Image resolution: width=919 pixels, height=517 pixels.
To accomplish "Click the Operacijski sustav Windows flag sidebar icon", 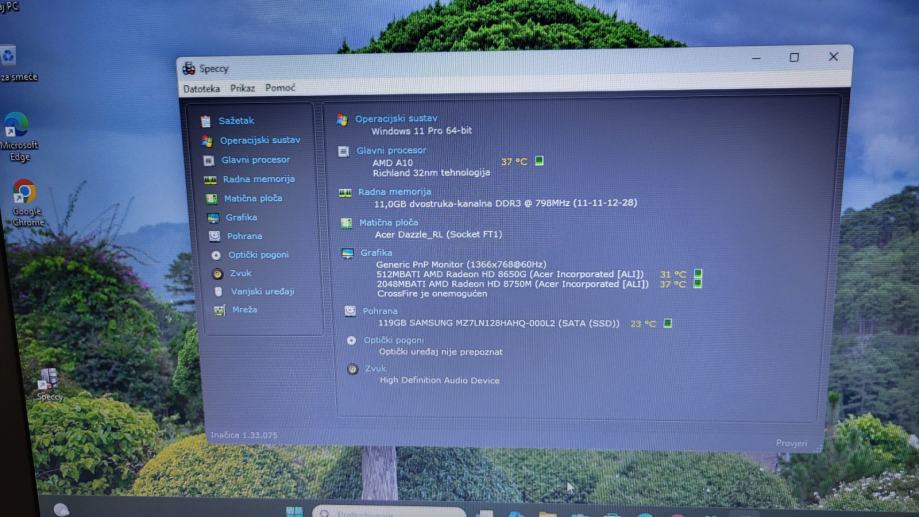I will point(207,141).
